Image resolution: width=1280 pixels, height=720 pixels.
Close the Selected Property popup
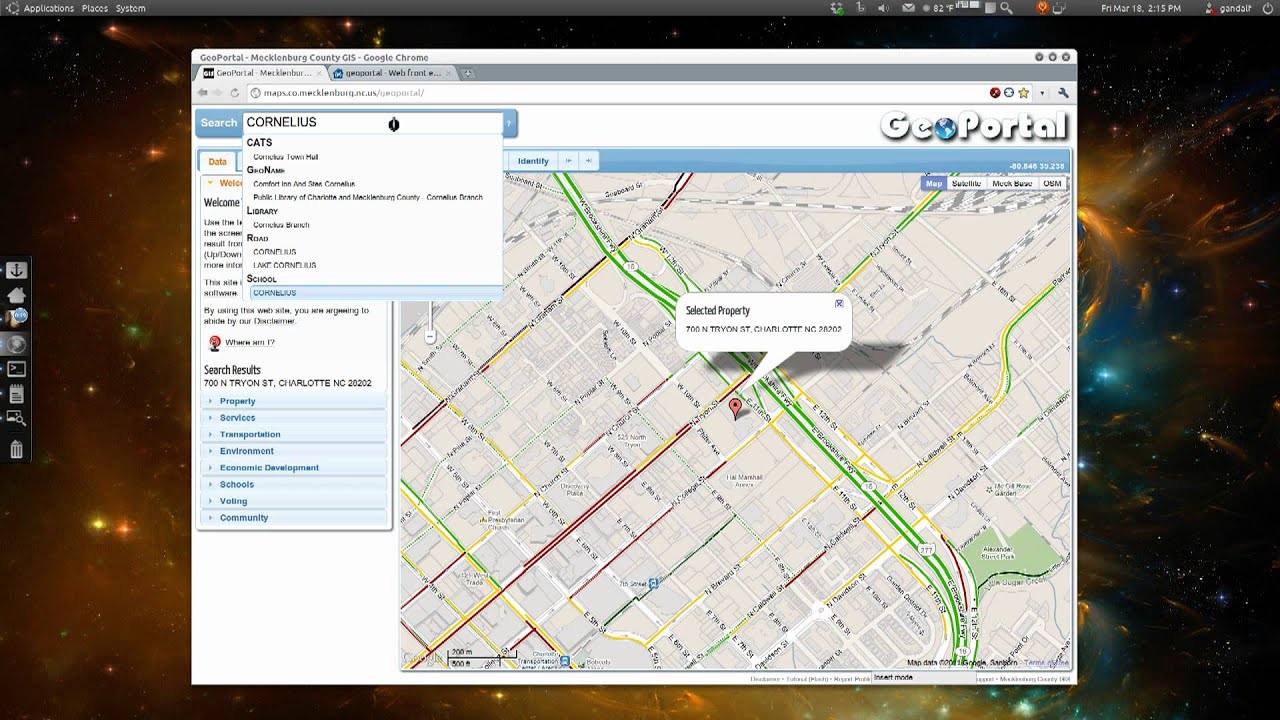(x=839, y=303)
